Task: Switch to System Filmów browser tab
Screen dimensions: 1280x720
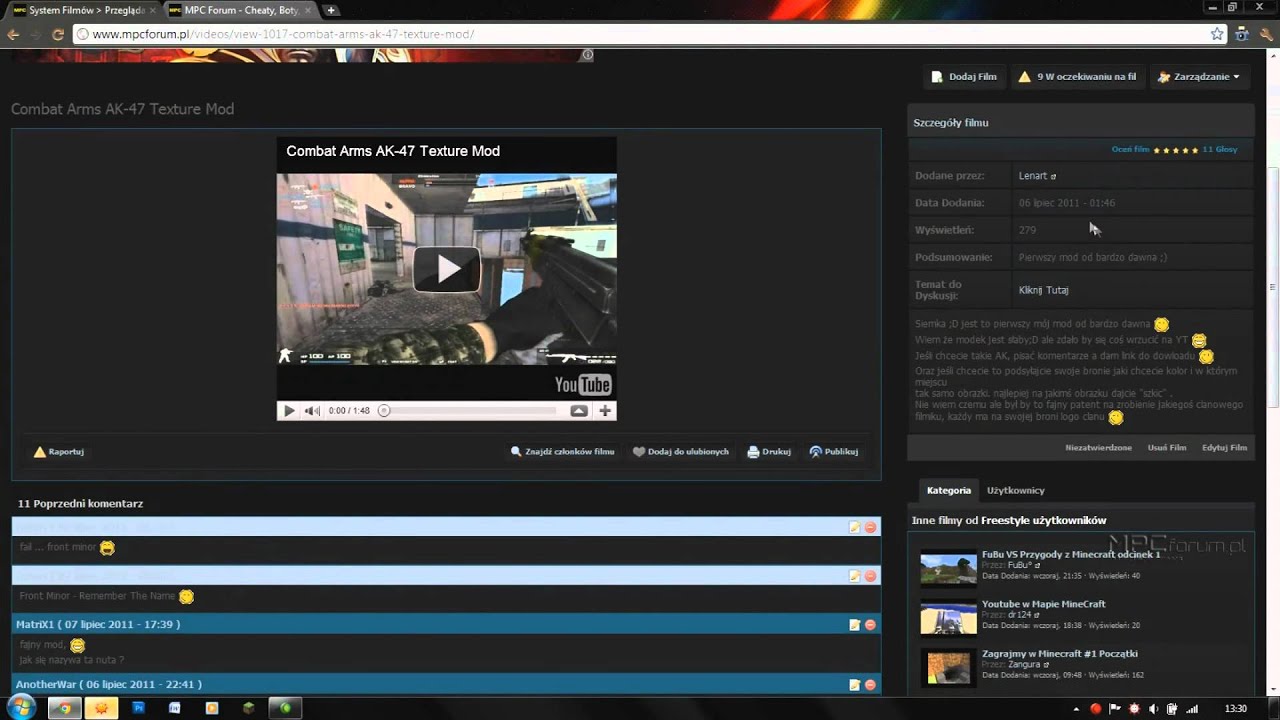Action: (83, 10)
